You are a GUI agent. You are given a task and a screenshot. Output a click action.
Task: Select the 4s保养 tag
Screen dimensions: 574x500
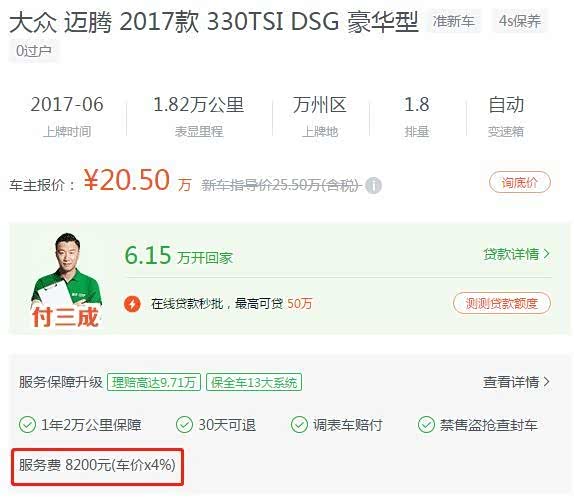click(x=520, y=21)
